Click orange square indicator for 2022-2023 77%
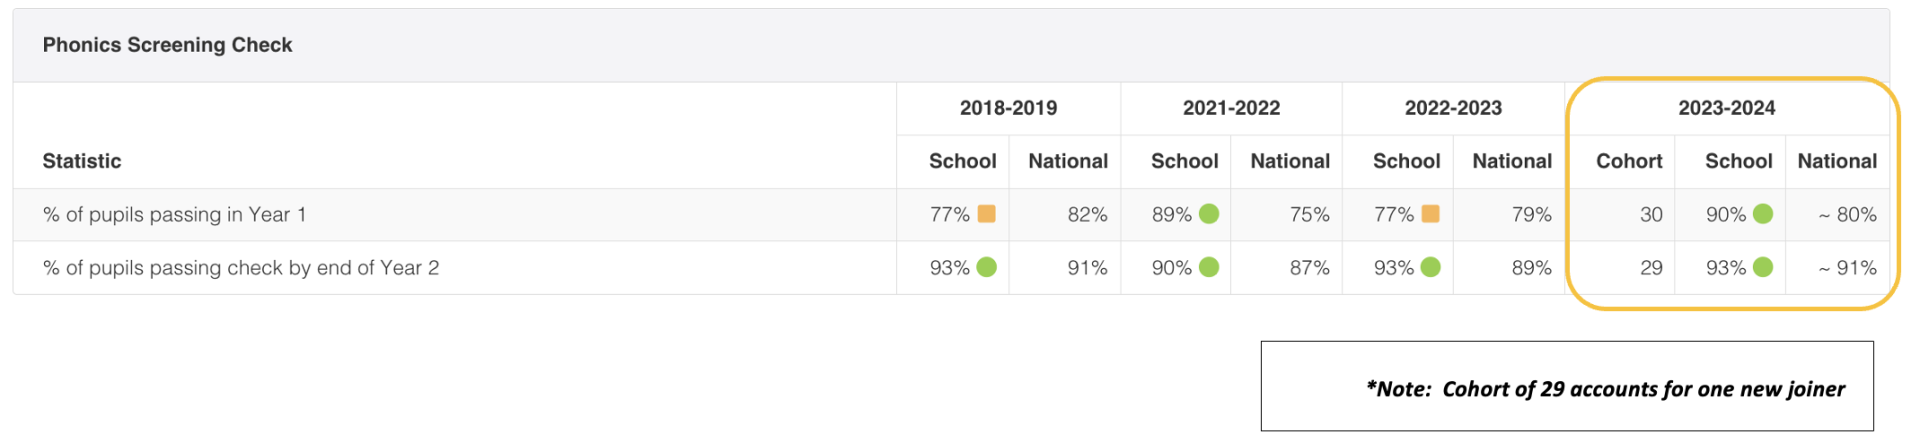1920x443 pixels. (x=1430, y=214)
